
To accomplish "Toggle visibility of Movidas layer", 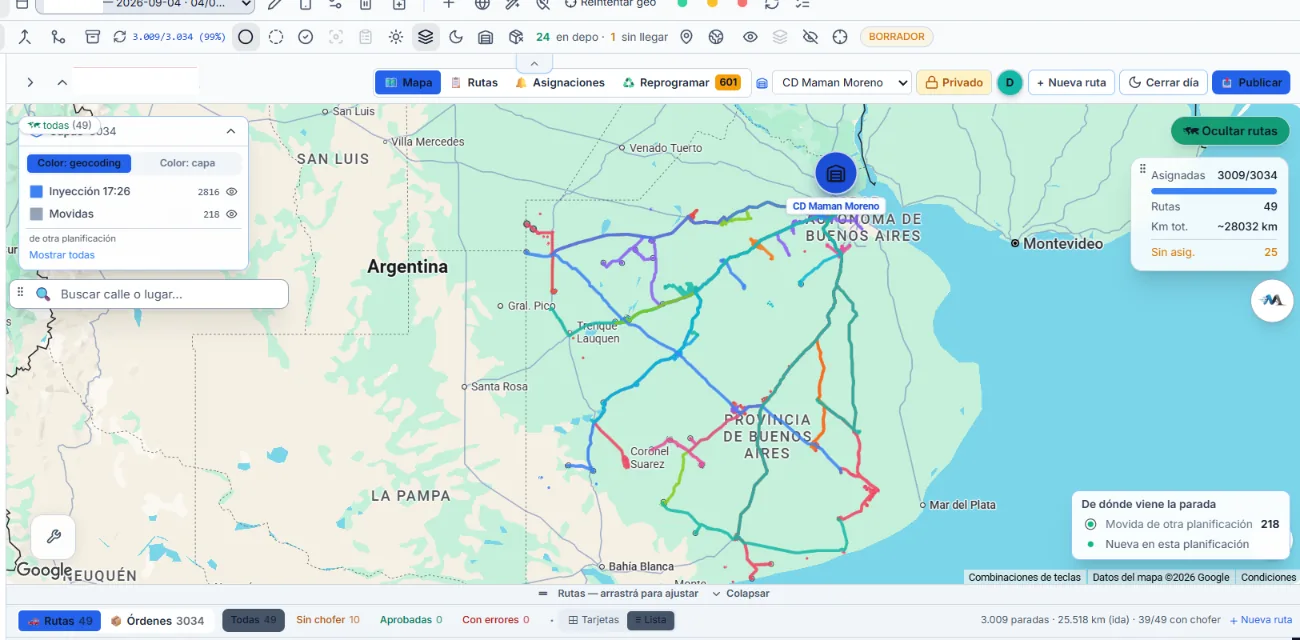I will tap(231, 214).
